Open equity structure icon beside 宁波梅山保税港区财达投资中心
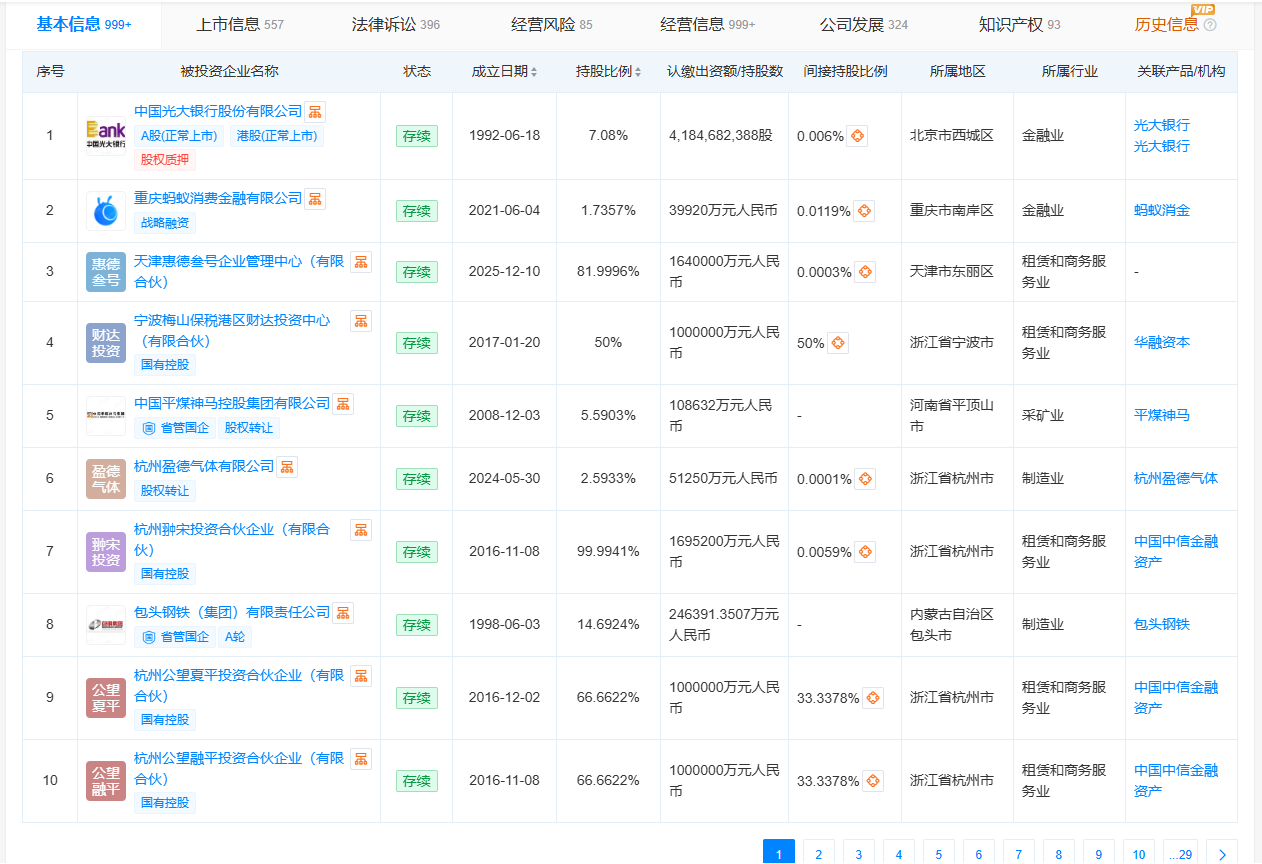1262x864 pixels. 361,321
